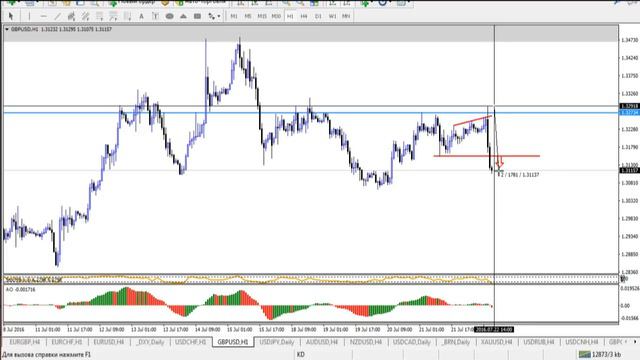Switch chart to M15 timeframe
This screenshot has width=640, height=360.
pyautogui.click(x=262, y=16)
